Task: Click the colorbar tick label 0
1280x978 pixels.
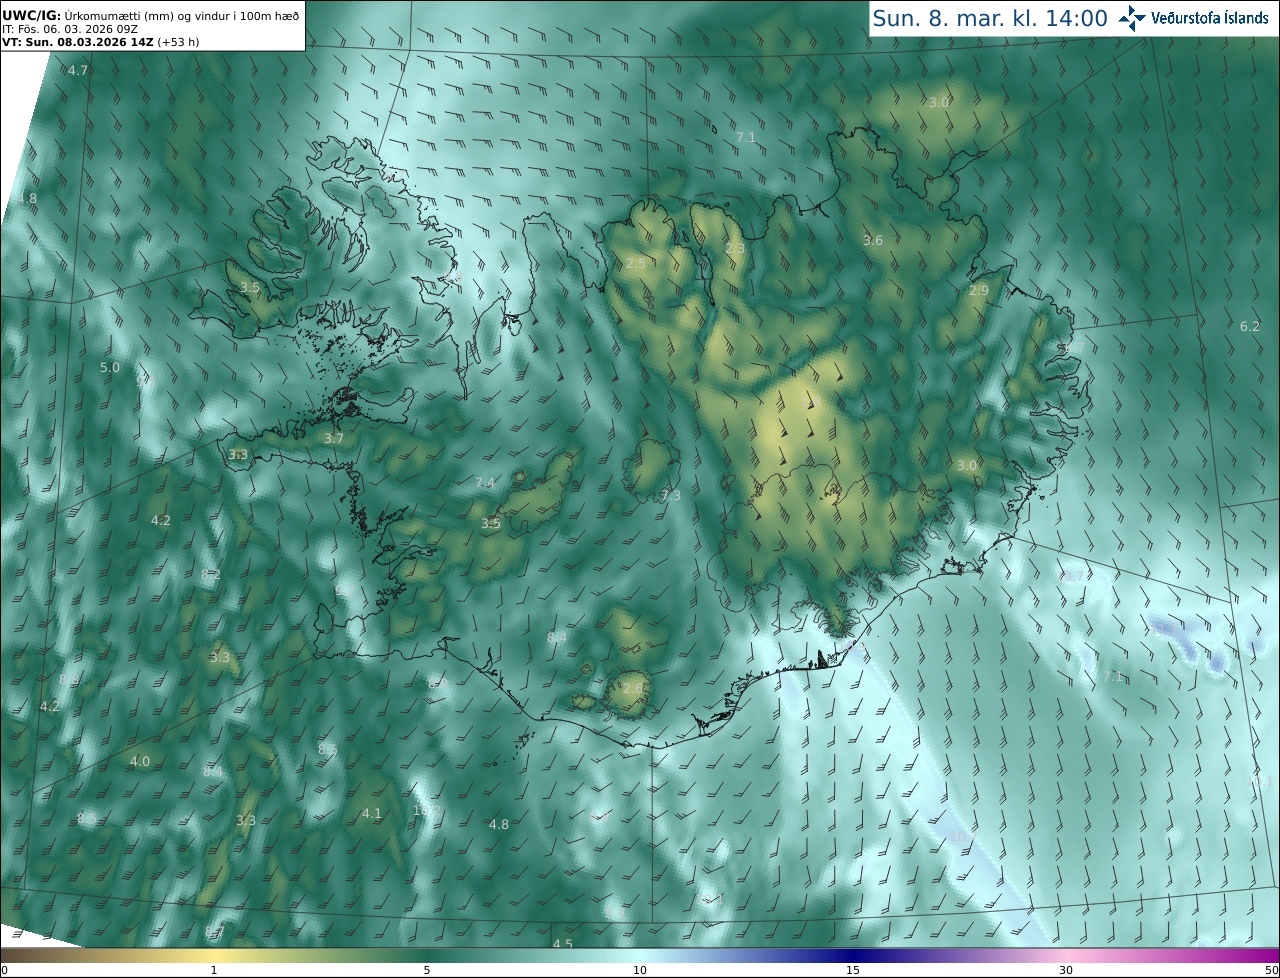Action: (x=4, y=970)
